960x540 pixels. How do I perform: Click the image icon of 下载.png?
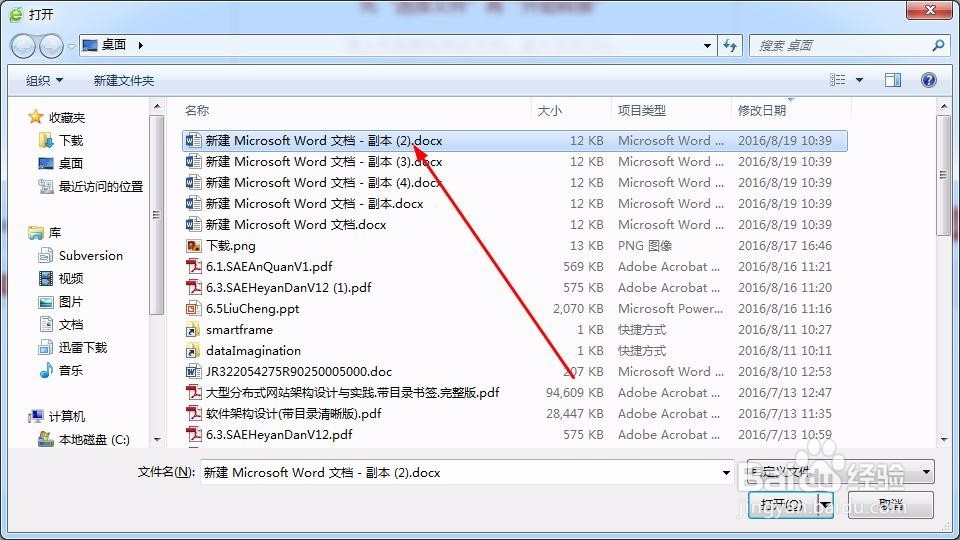tap(193, 246)
